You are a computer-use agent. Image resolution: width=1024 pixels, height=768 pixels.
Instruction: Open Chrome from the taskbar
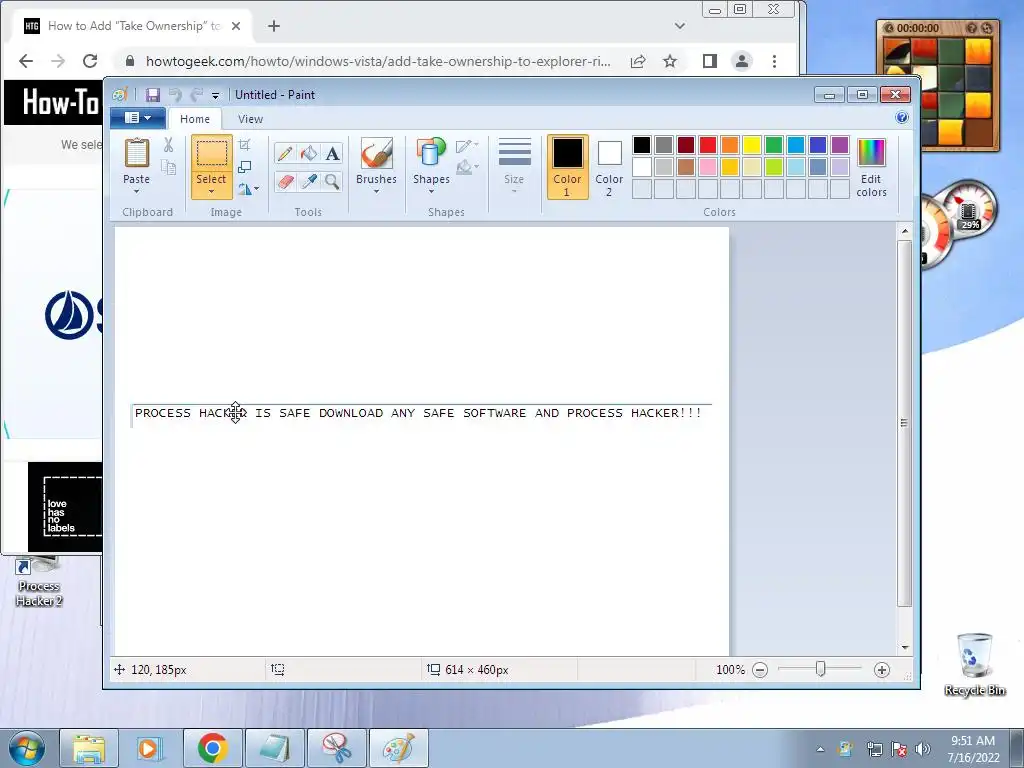click(x=213, y=748)
